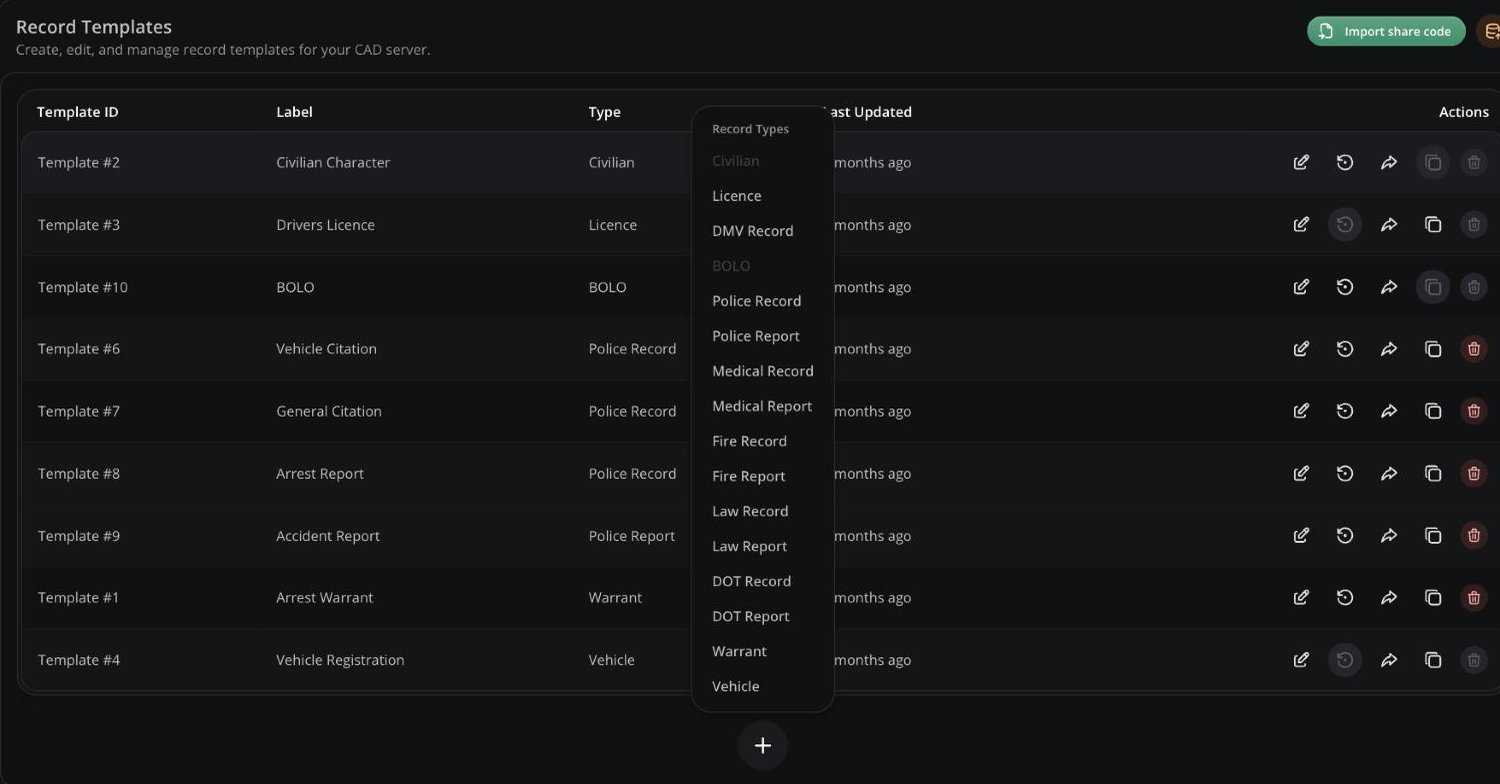The image size is (1500, 784).
Task: Share the Civilian Character template
Action: 1389,162
